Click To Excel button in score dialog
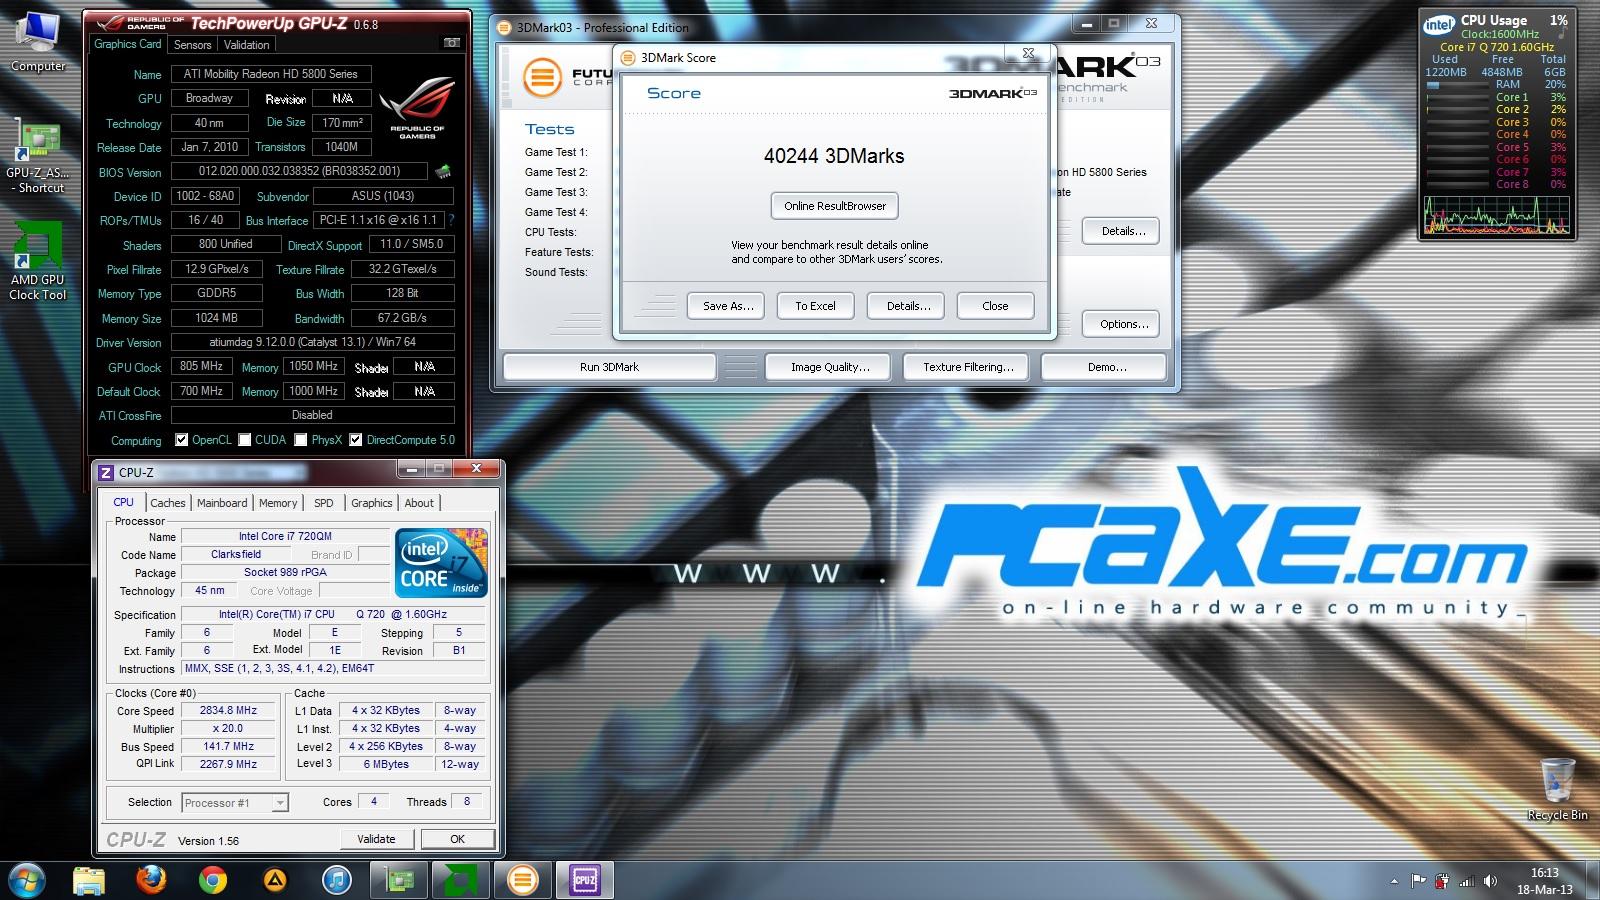Viewport: 1600px width, 900px height. [x=815, y=306]
